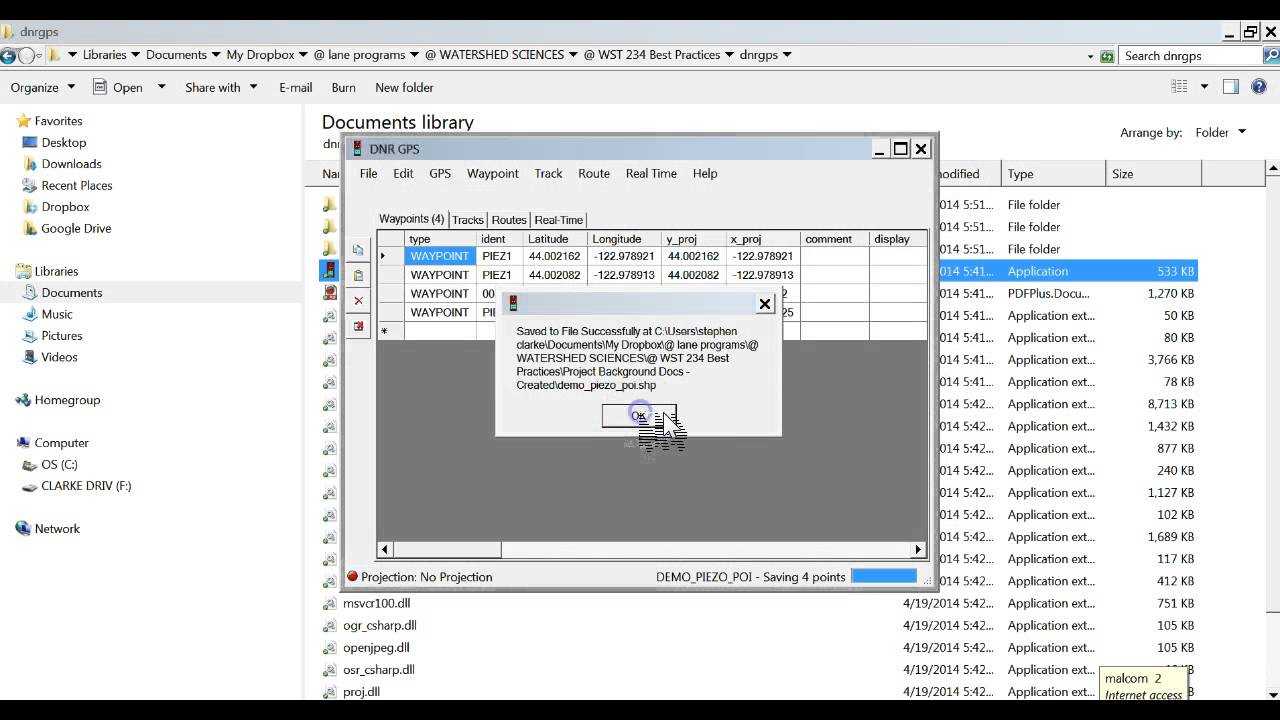Open the Help menu in DNR GPS

pyautogui.click(x=705, y=173)
